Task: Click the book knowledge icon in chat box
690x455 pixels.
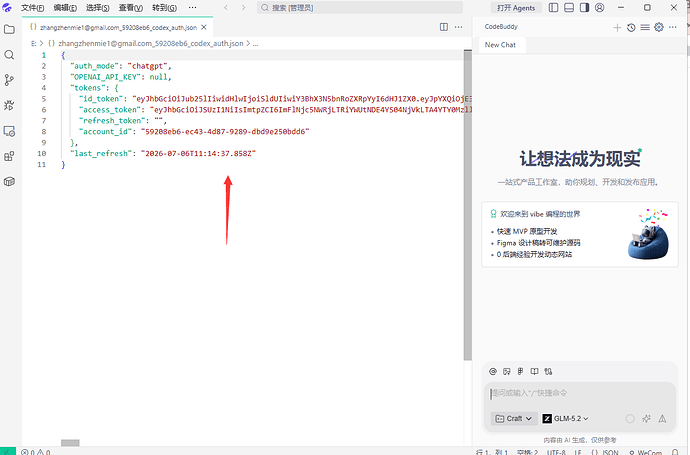Action: click(534, 371)
